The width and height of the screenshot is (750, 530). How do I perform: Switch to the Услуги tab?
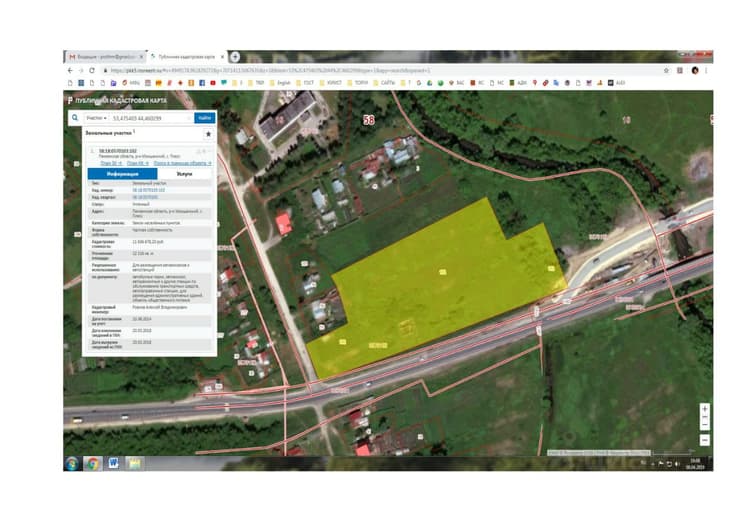184,174
